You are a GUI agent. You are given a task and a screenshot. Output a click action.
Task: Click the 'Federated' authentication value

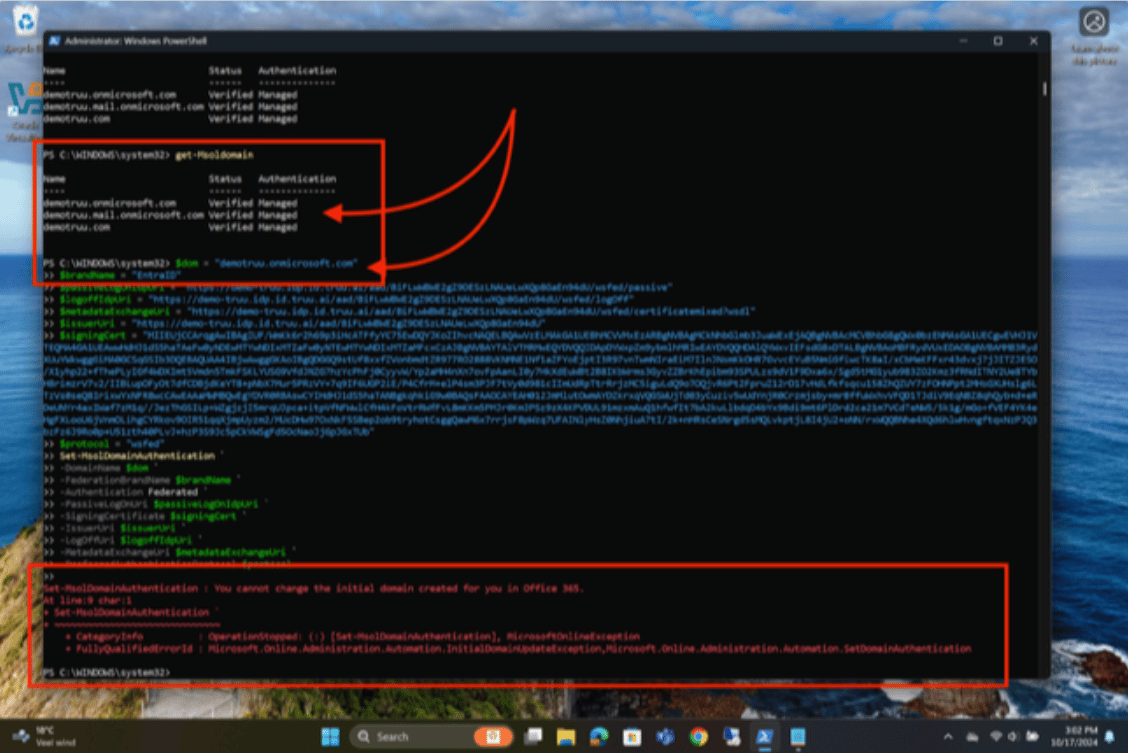click(173, 492)
